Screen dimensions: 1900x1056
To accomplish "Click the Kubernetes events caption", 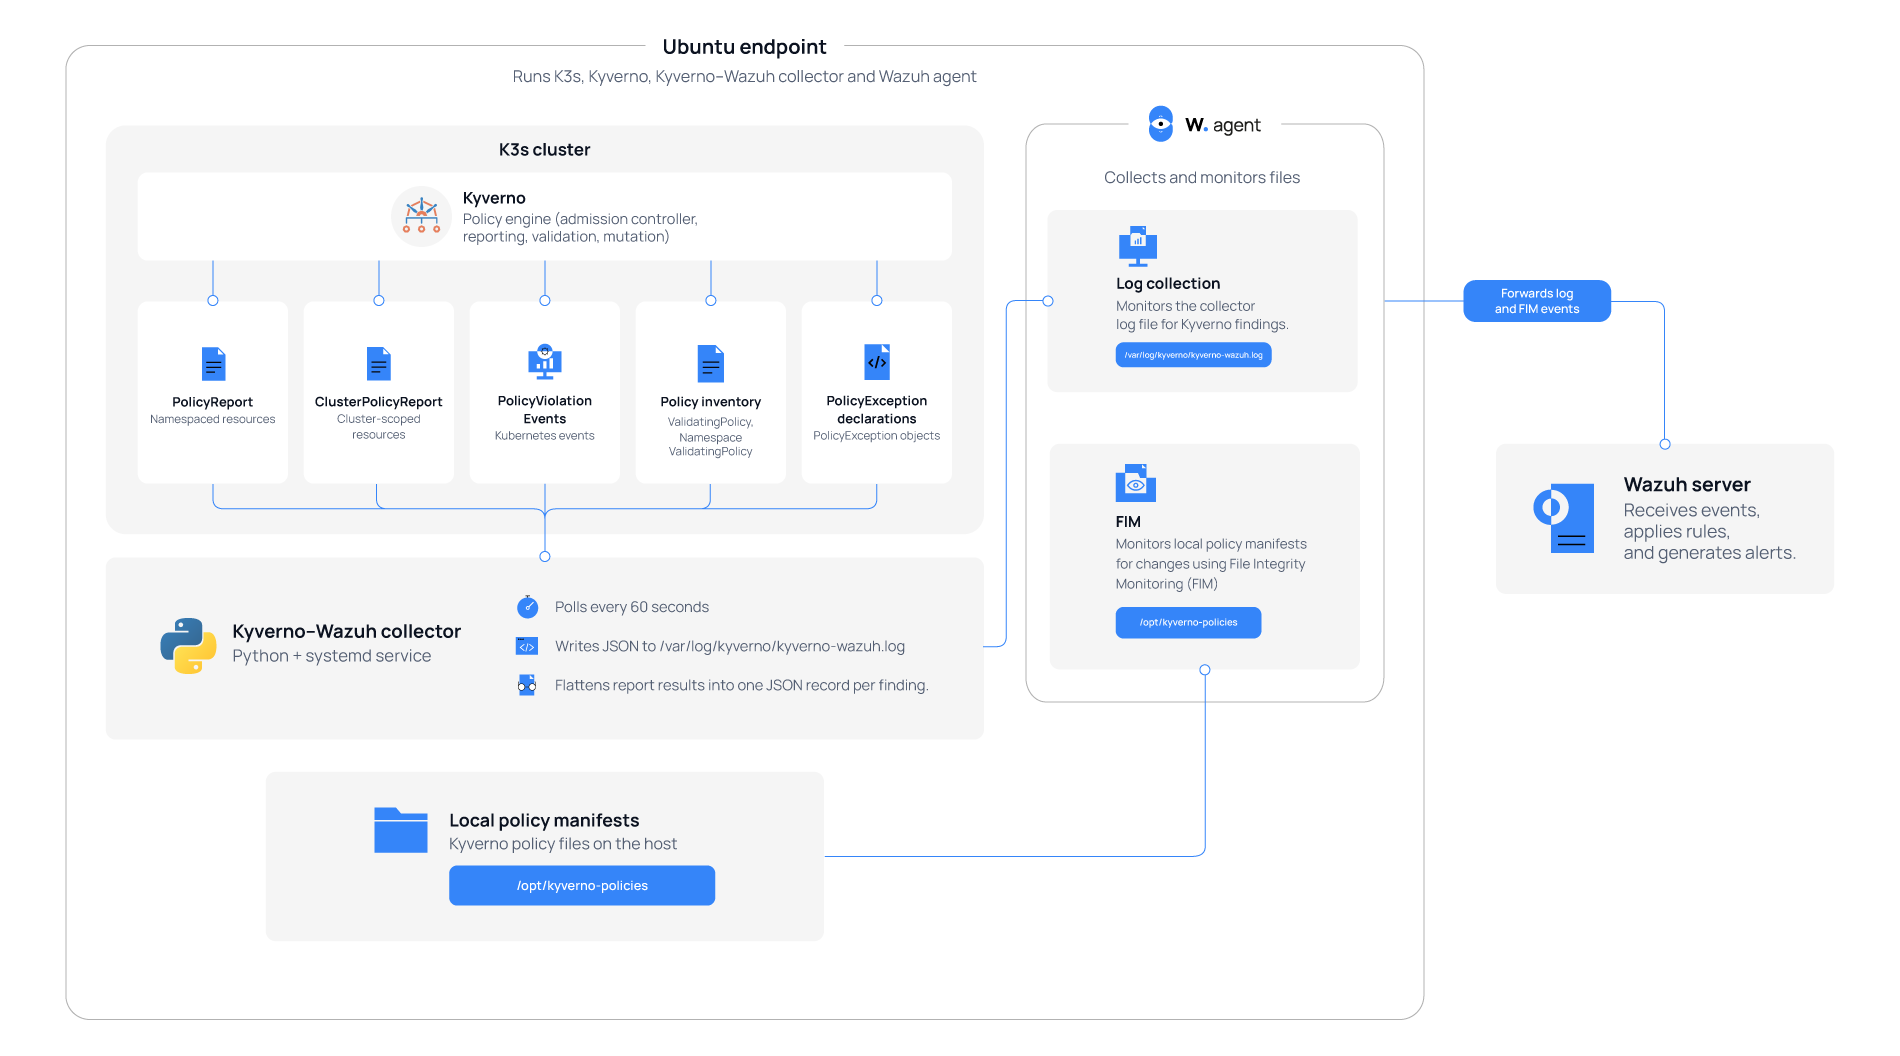I will 545,436.
